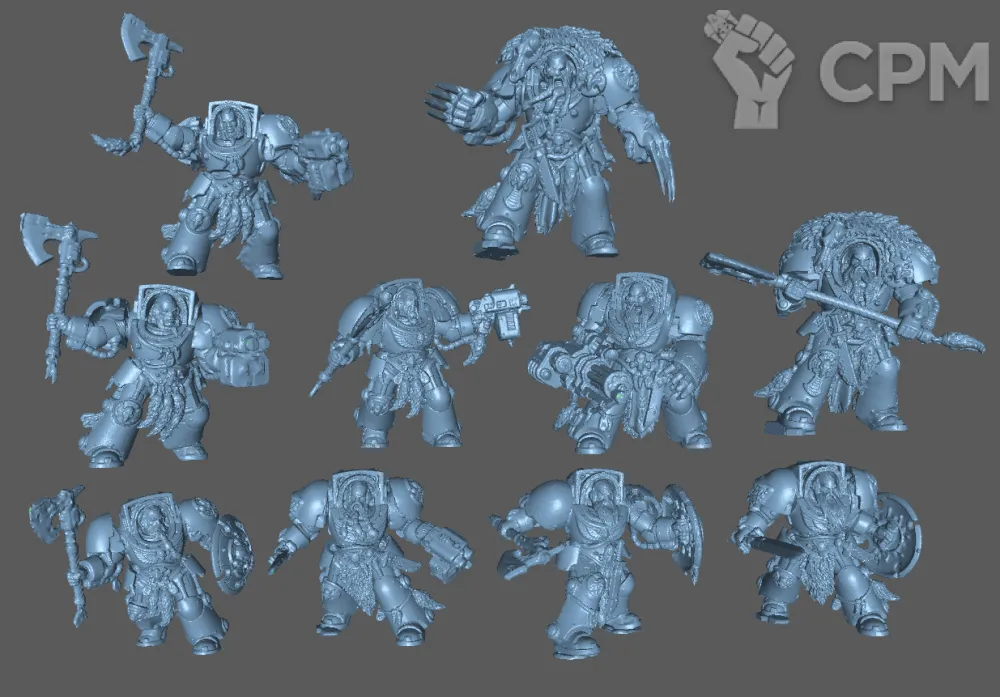Click the CPM watermark text
This screenshot has width=1000, height=697.
[903, 70]
